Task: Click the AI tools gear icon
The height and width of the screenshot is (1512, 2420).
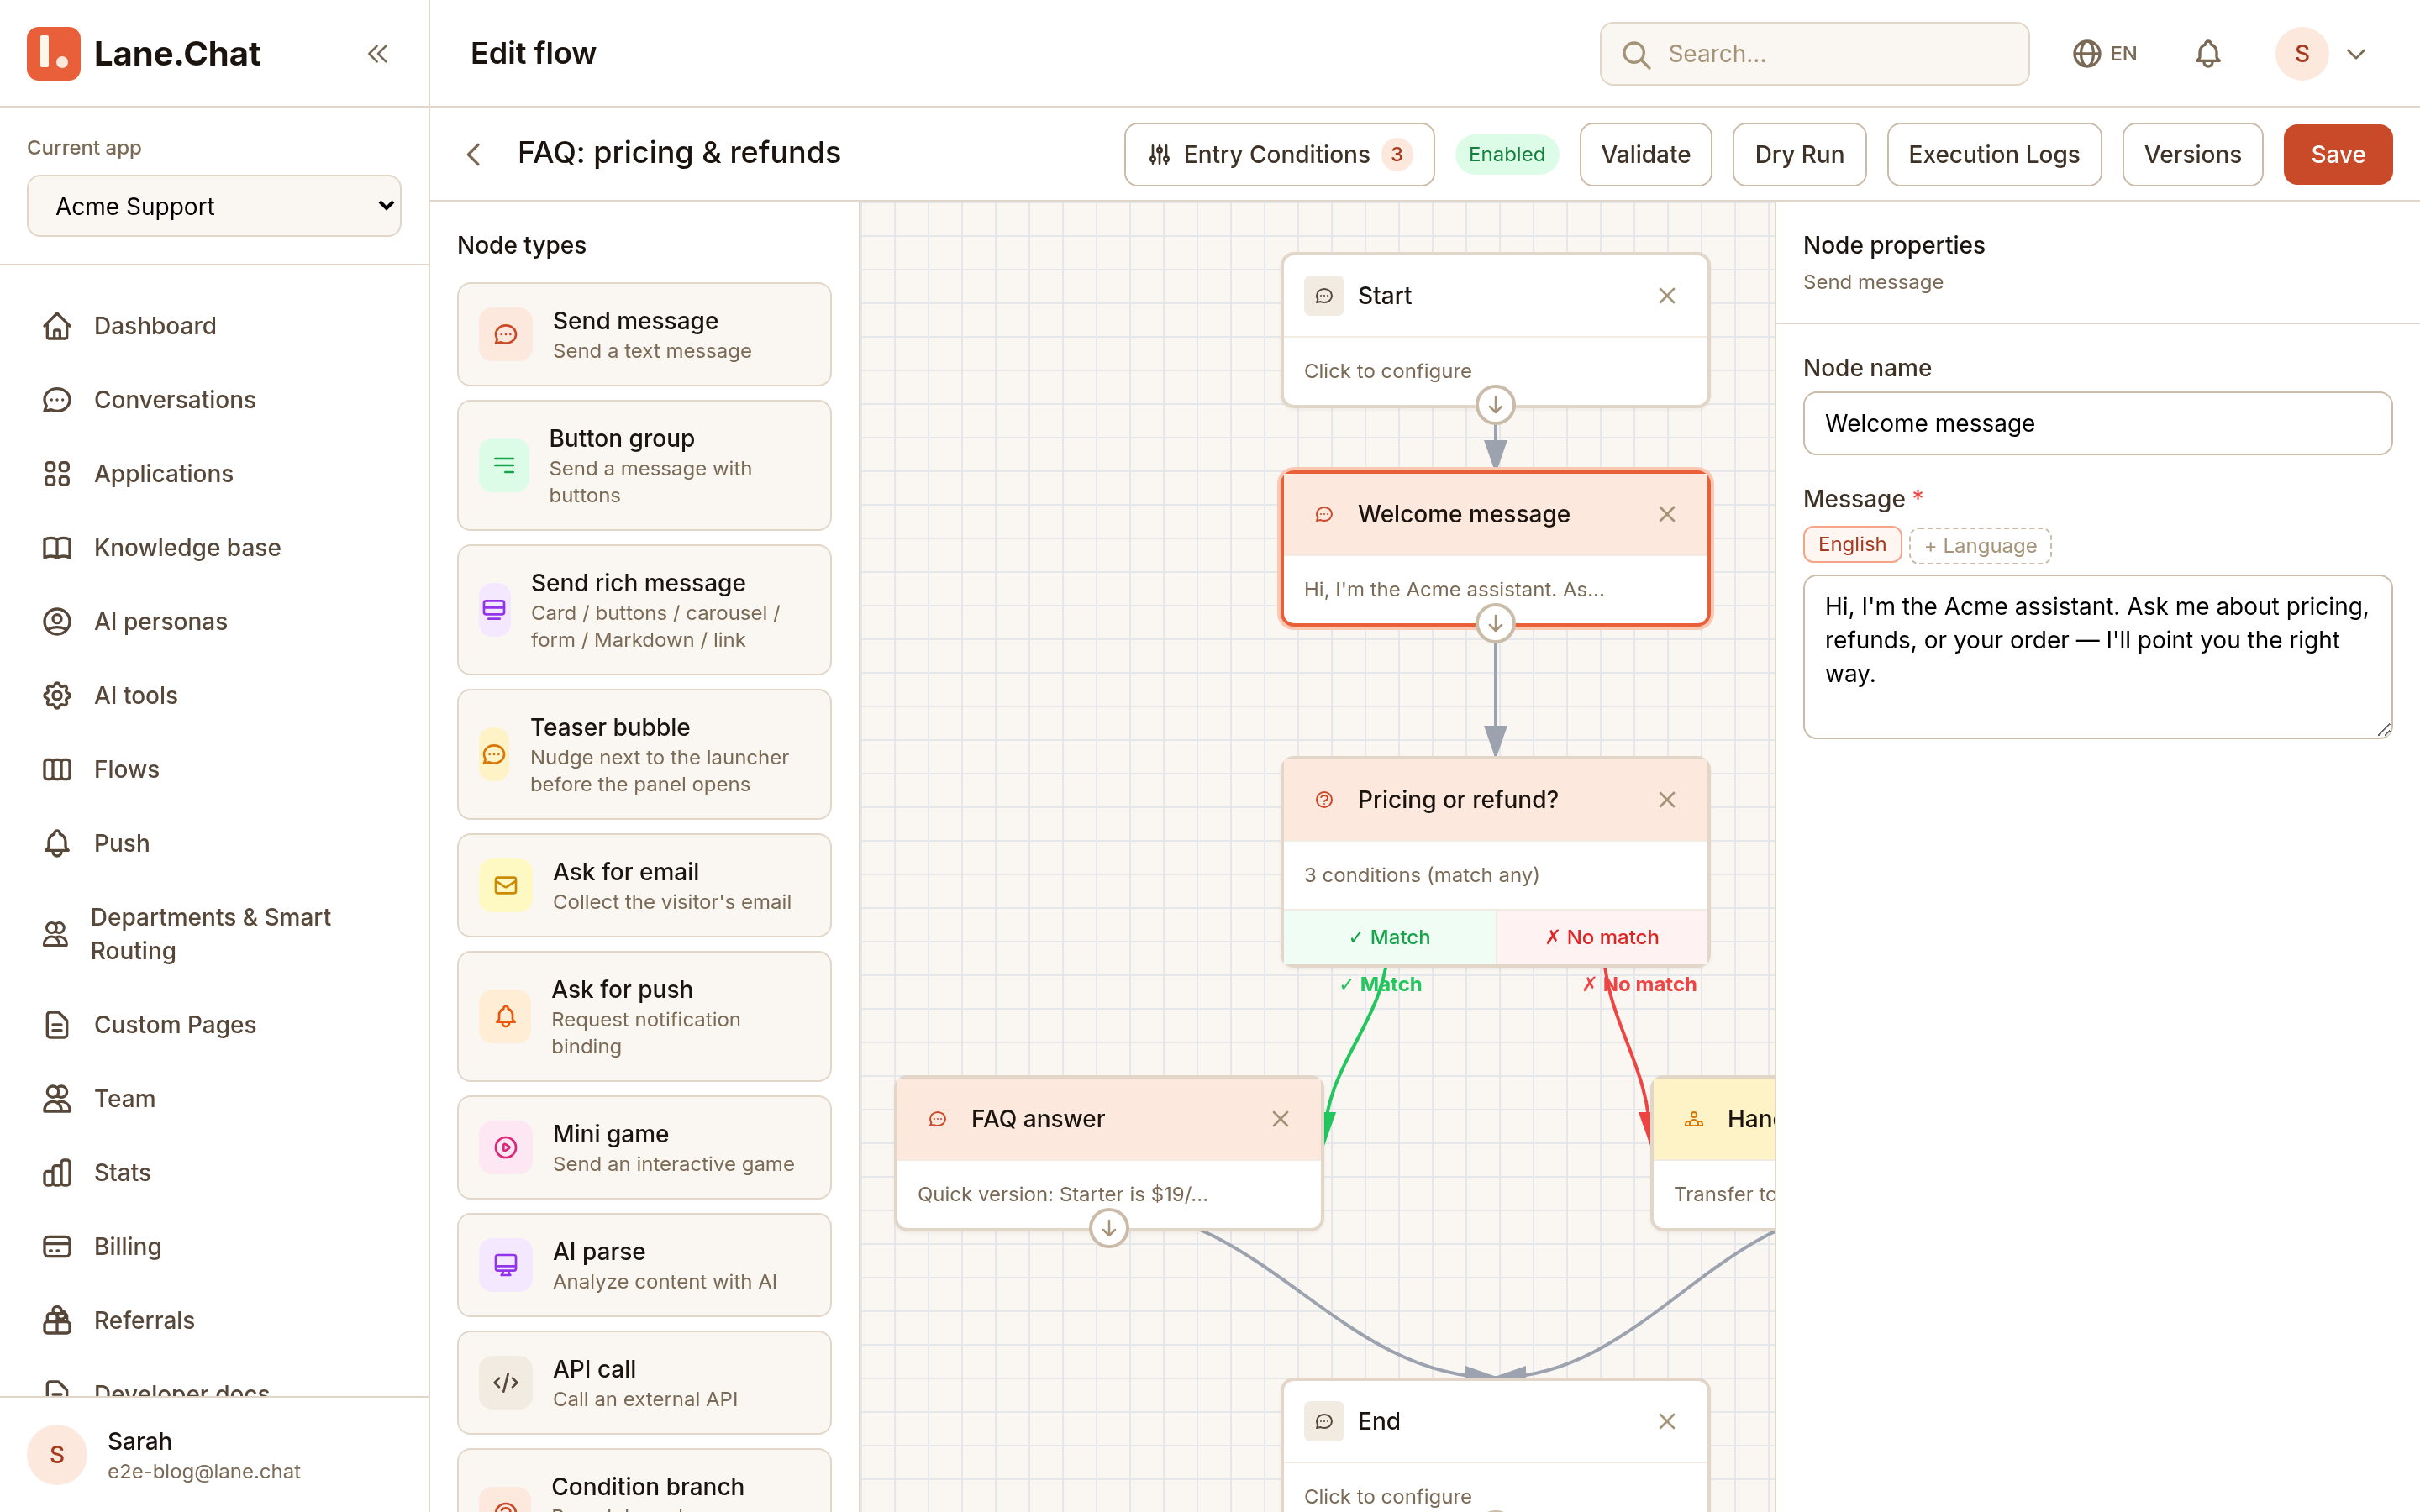Action: [57, 696]
